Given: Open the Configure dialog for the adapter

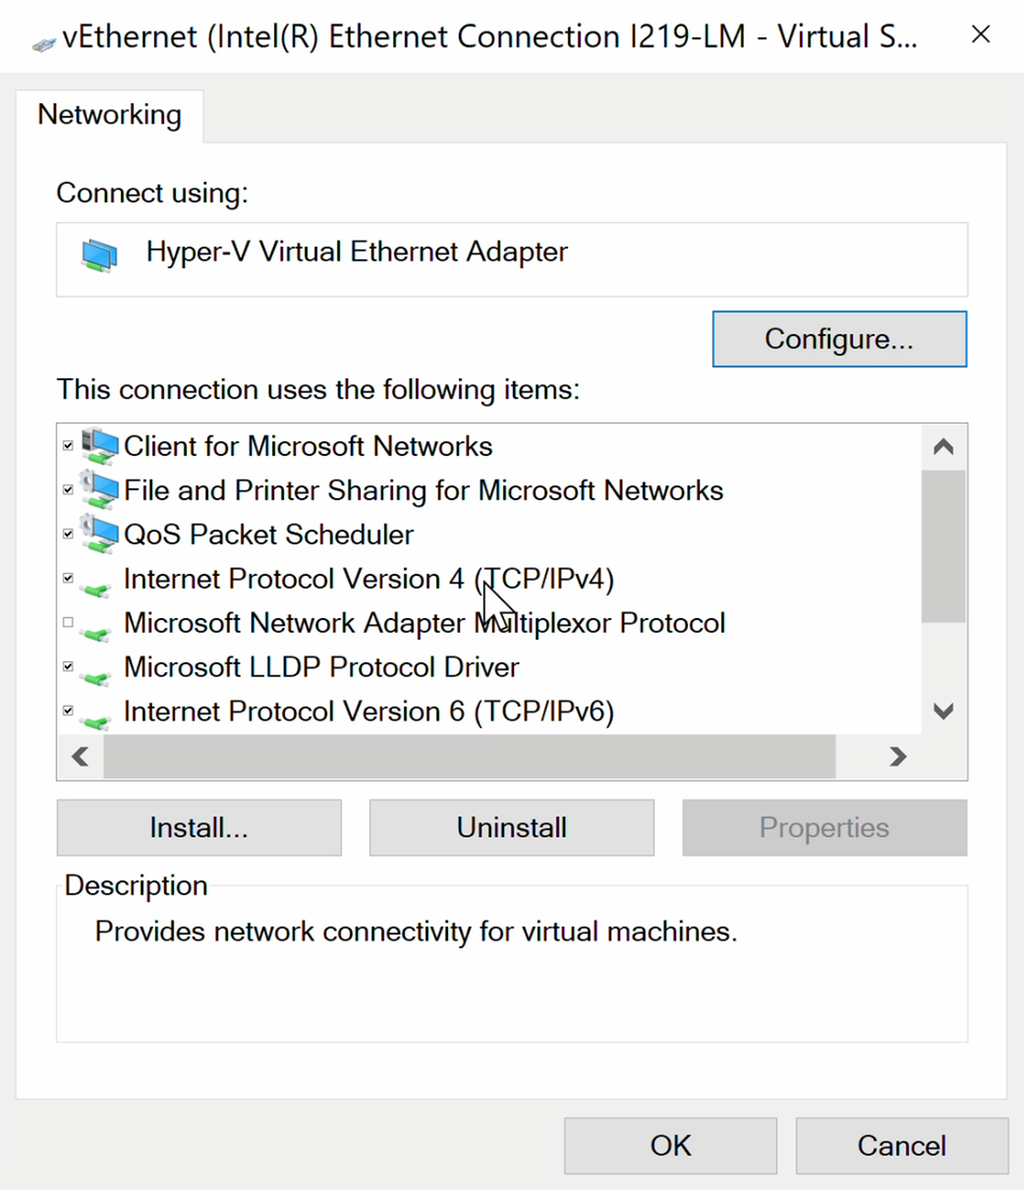Looking at the screenshot, I should click(x=839, y=339).
